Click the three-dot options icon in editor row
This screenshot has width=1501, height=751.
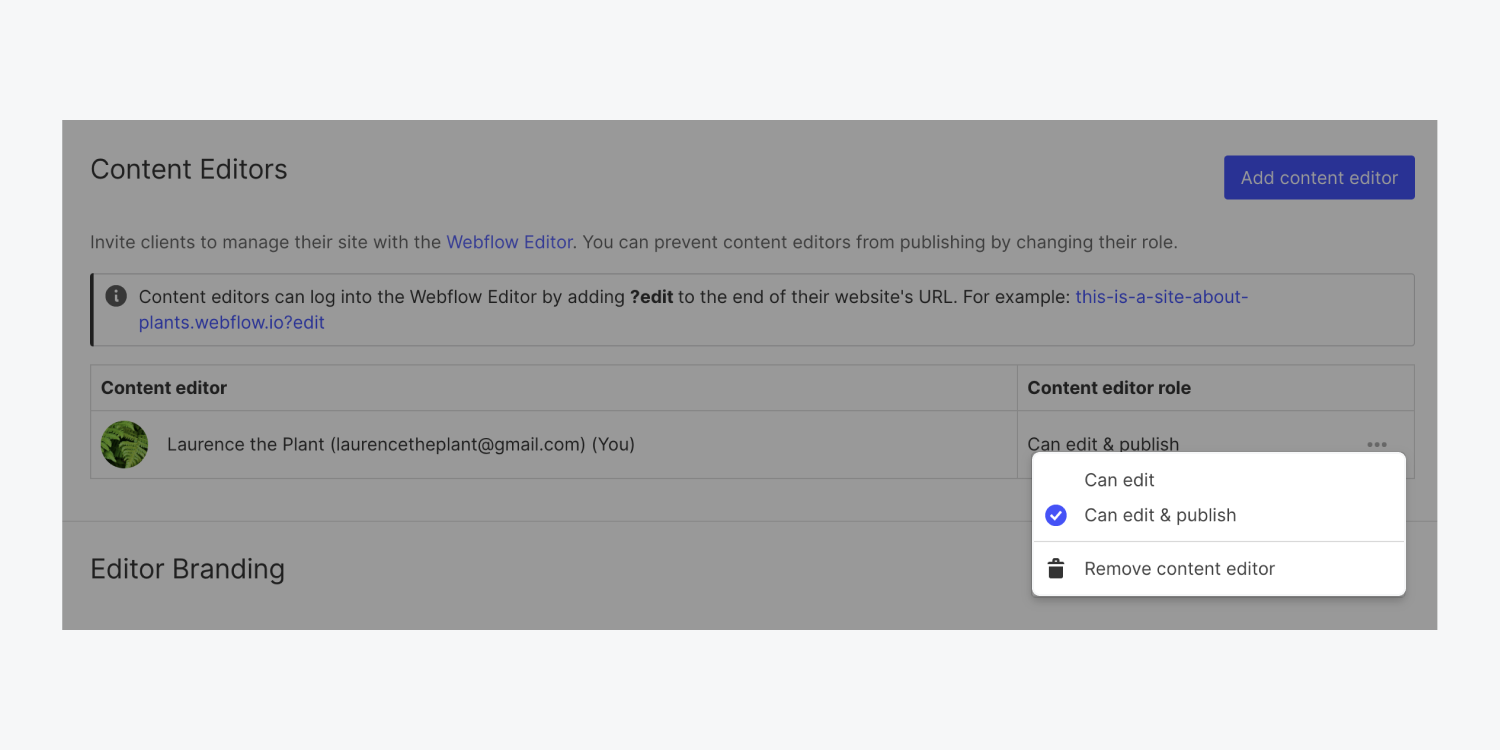(1377, 444)
